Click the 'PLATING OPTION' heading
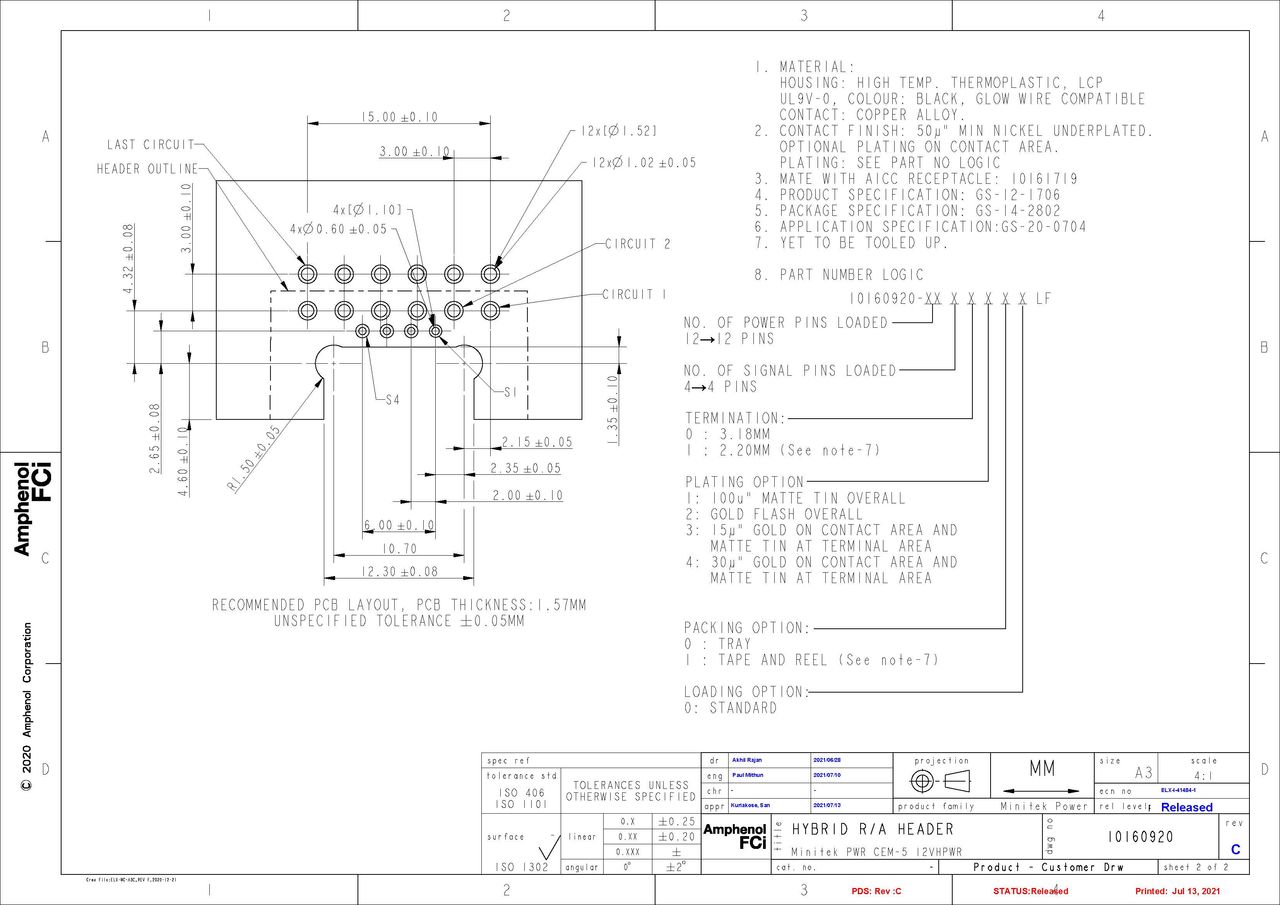The width and height of the screenshot is (1280, 905). tap(744, 482)
